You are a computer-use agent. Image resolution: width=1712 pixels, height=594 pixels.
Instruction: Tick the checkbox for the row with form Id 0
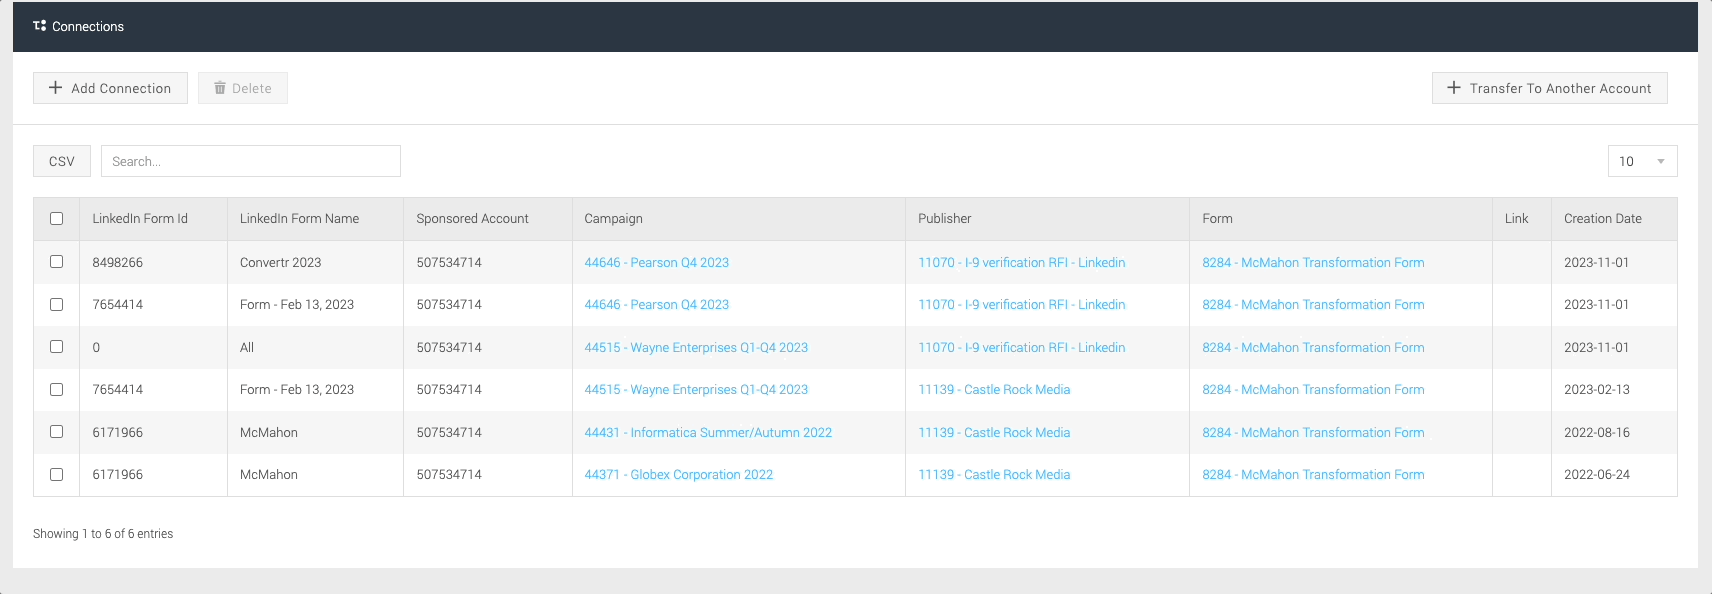[x=56, y=347]
